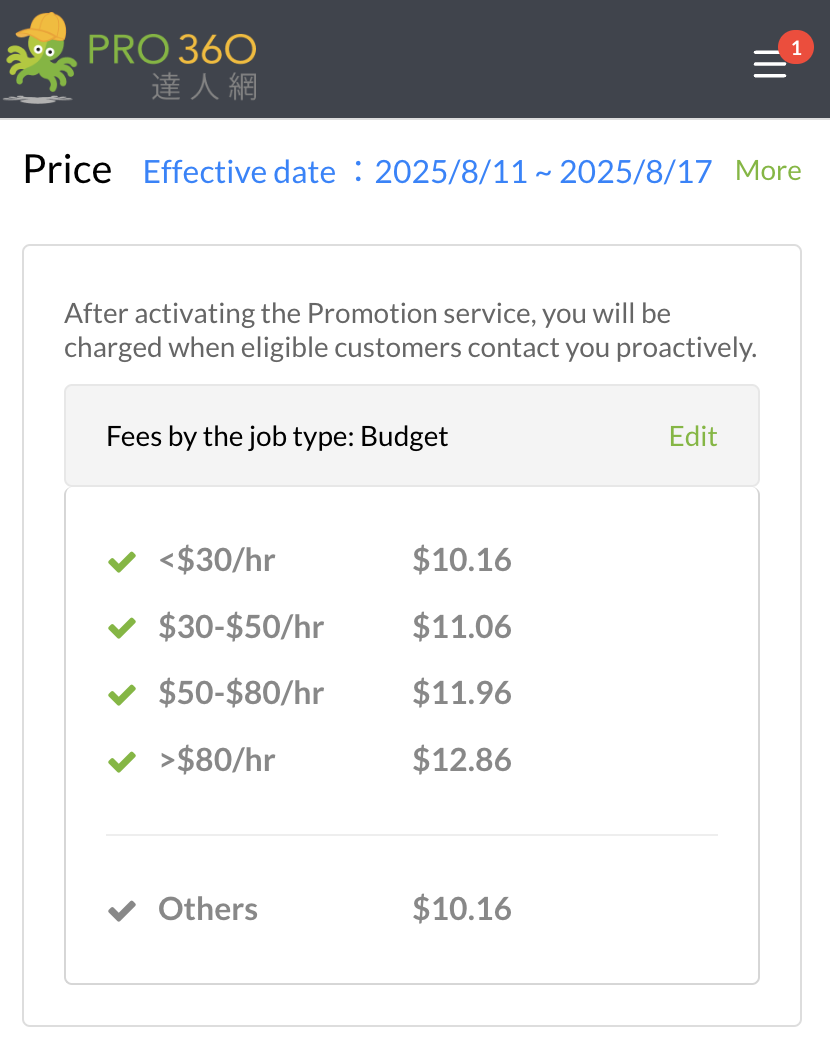Click the Edit link for fees
Image resolution: width=830 pixels, height=1048 pixels.
pyautogui.click(x=693, y=437)
